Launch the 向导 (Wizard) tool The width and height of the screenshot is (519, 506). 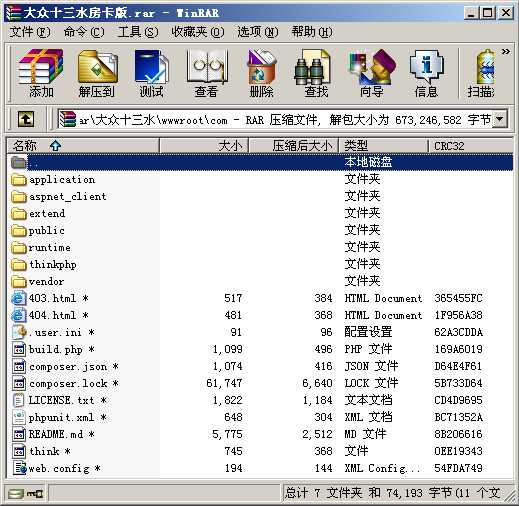pyautogui.click(x=371, y=73)
